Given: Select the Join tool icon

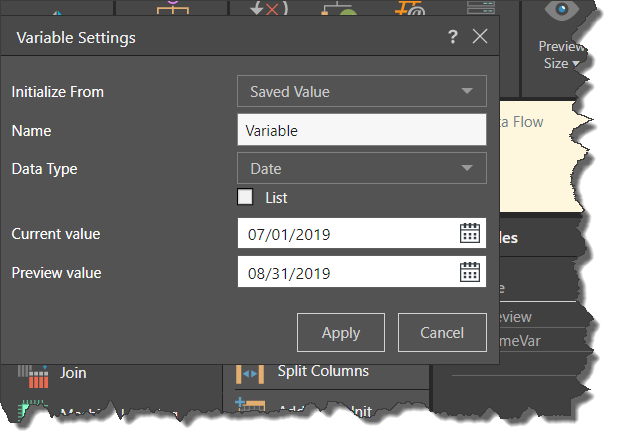Looking at the screenshot, I should (x=33, y=376).
